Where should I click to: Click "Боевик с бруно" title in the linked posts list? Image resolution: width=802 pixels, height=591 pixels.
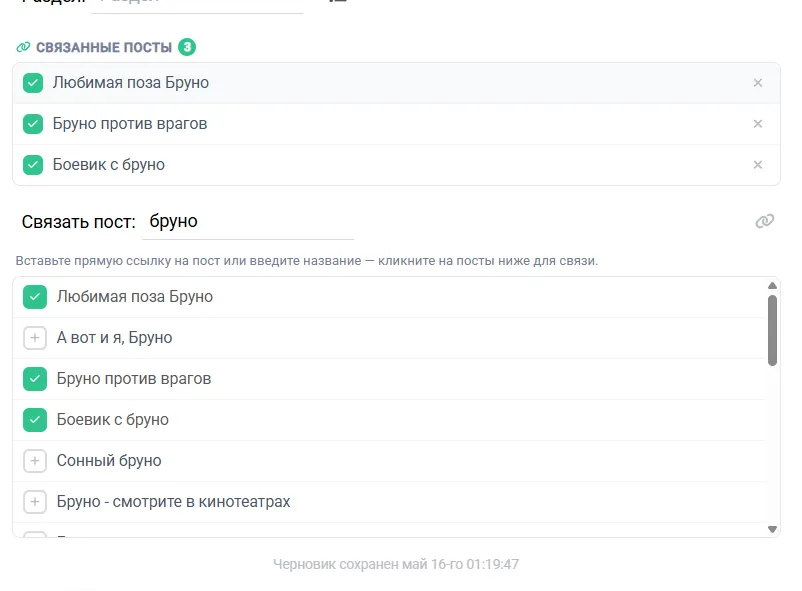[x=109, y=165]
